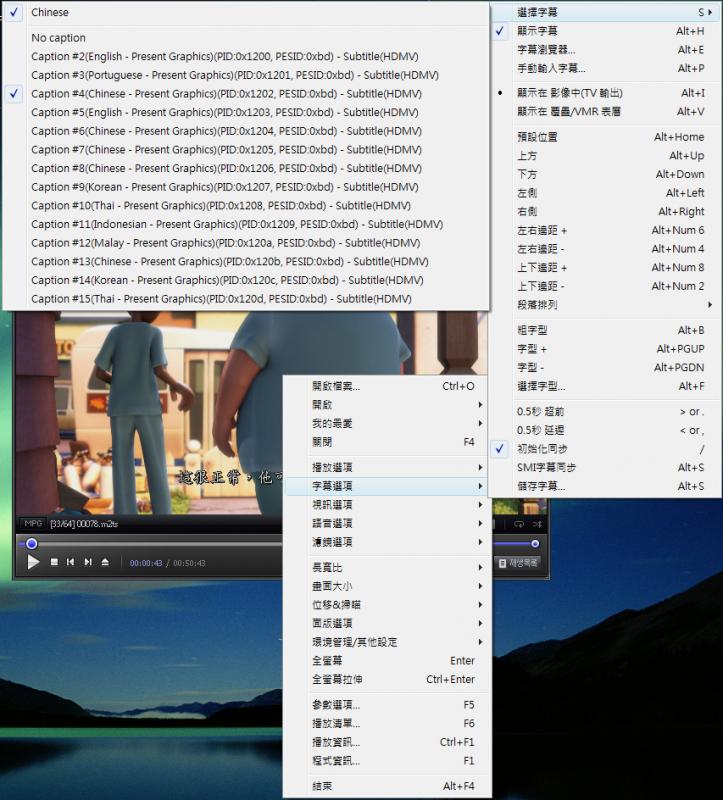Screen dimensions: 723x800
Task: Choose 上方 (Alt+Up) item
Action: (605, 156)
